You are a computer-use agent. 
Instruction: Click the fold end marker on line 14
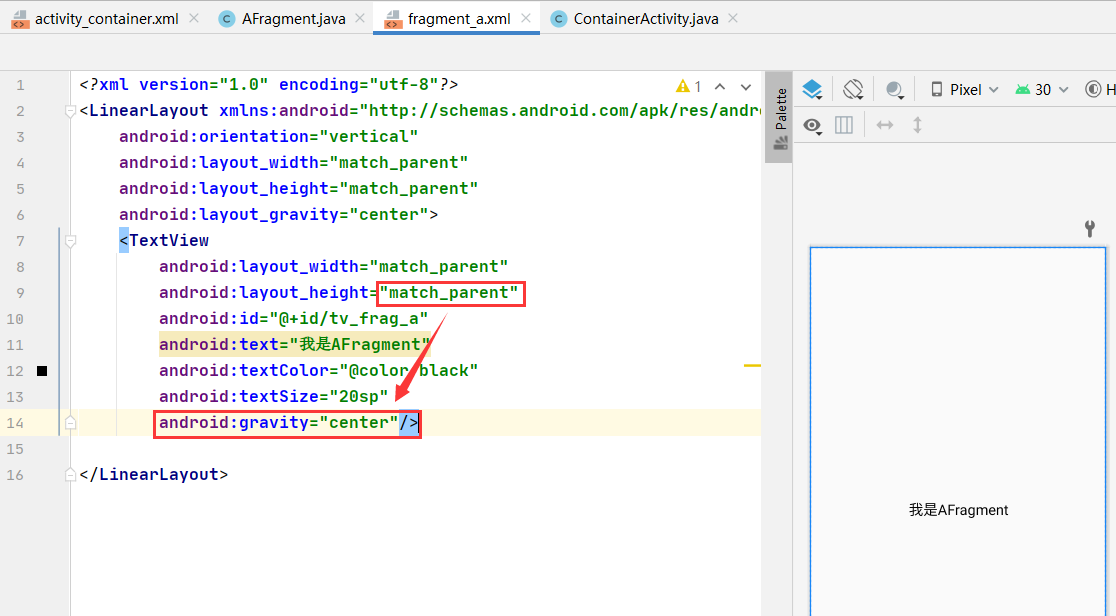click(x=70, y=423)
